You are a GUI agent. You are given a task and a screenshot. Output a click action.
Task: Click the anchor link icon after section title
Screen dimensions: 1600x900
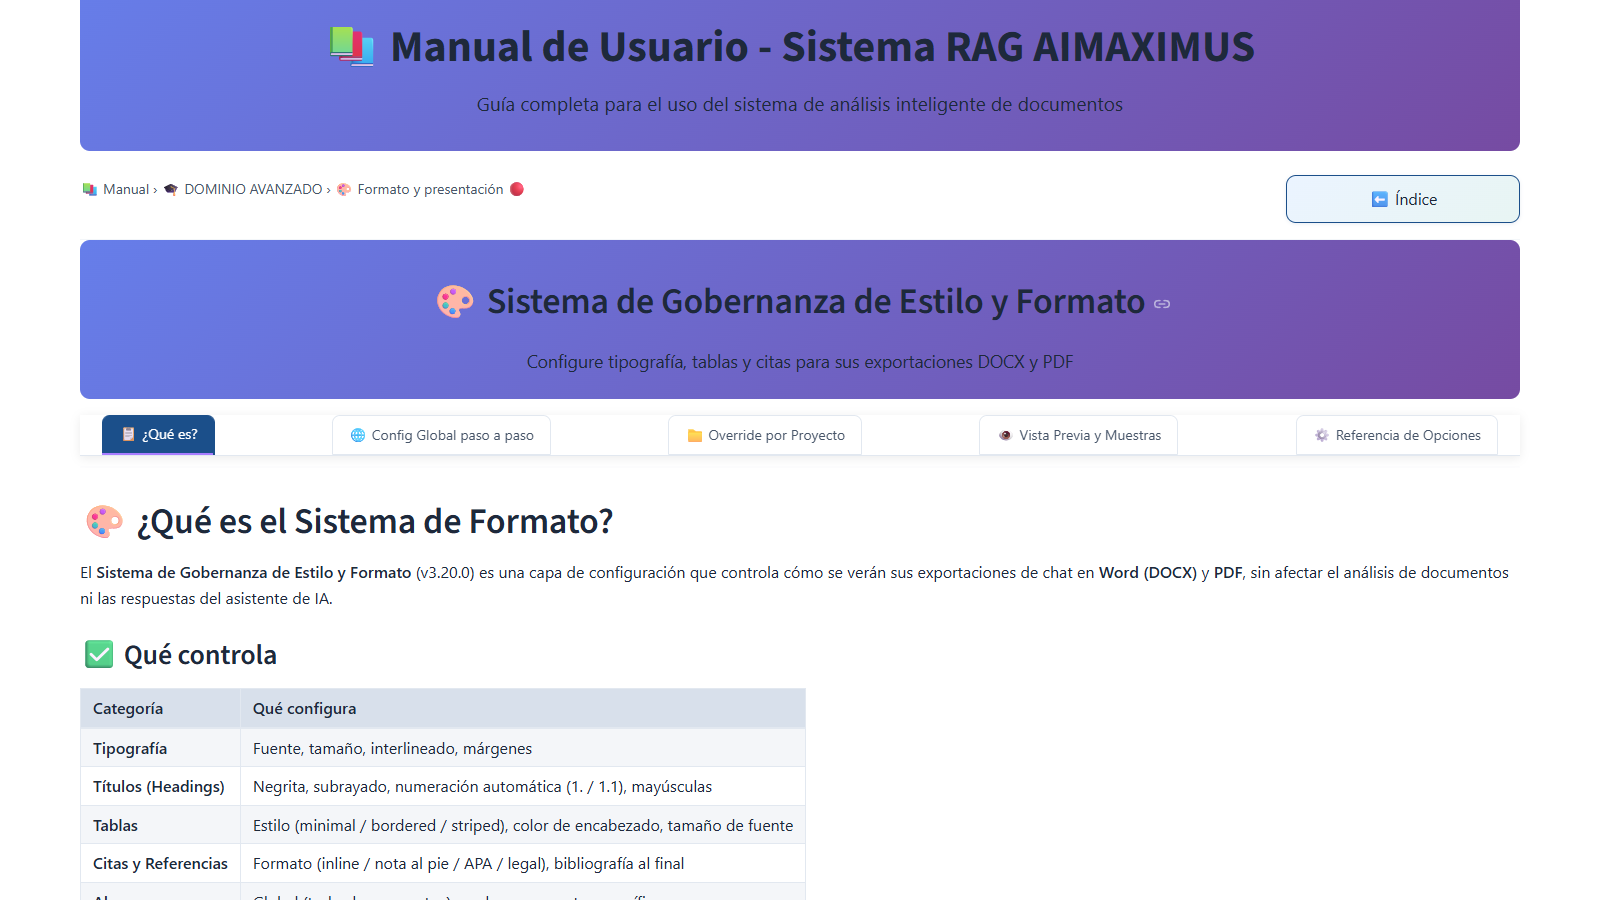coord(1162,304)
